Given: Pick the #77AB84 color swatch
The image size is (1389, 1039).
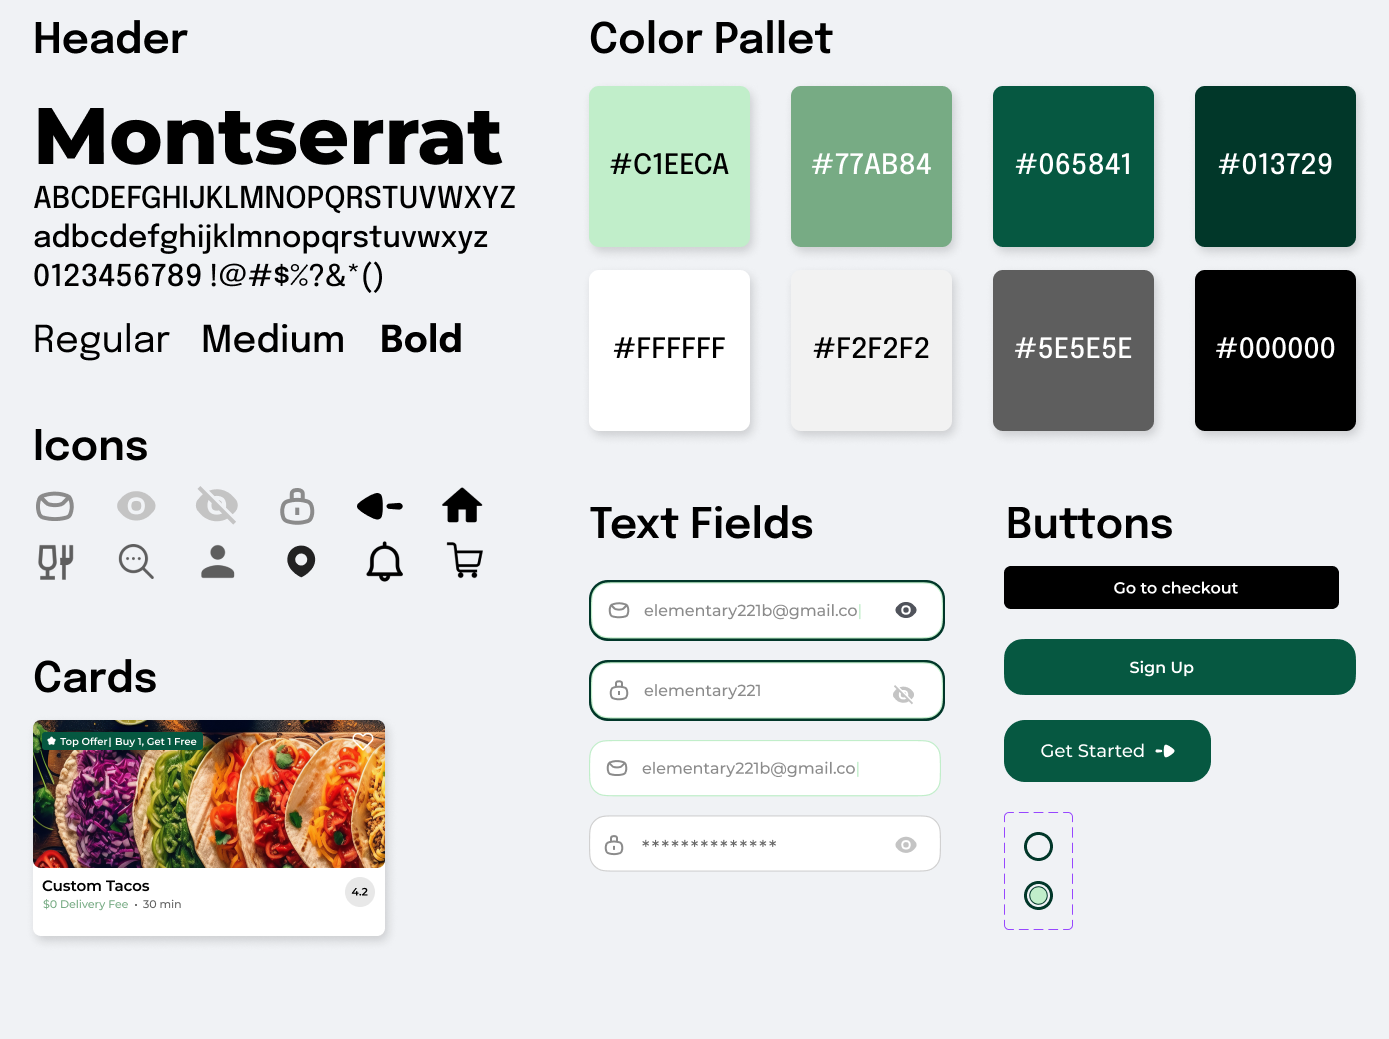Looking at the screenshot, I should click(871, 166).
